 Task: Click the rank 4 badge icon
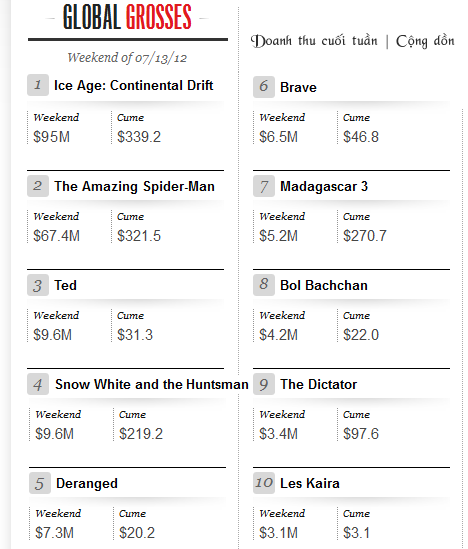pyautogui.click(x=38, y=384)
